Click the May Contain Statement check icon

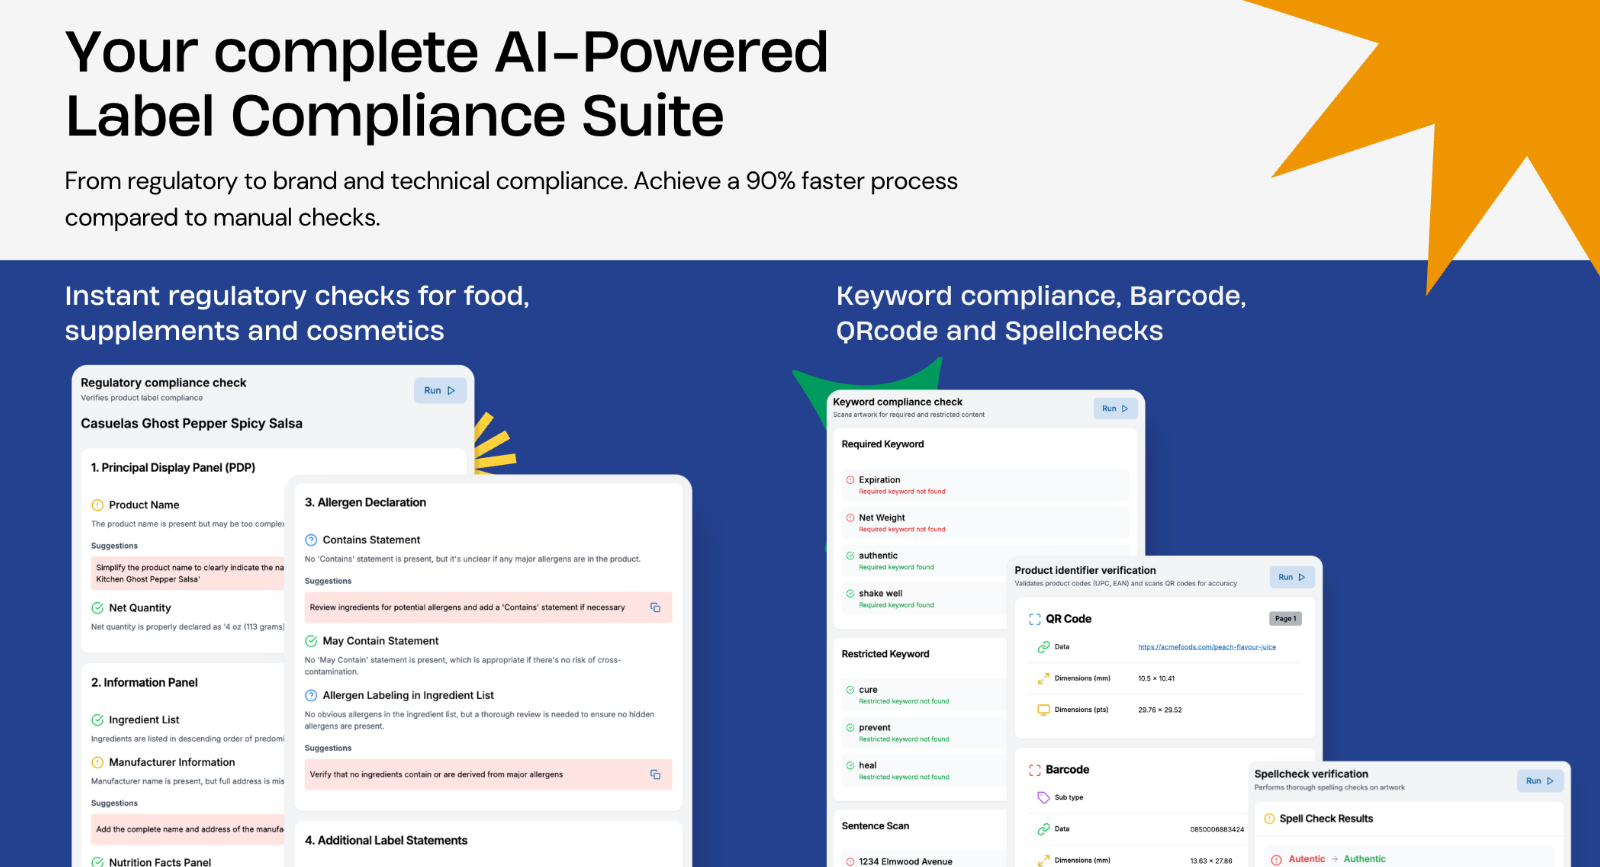[311, 641]
